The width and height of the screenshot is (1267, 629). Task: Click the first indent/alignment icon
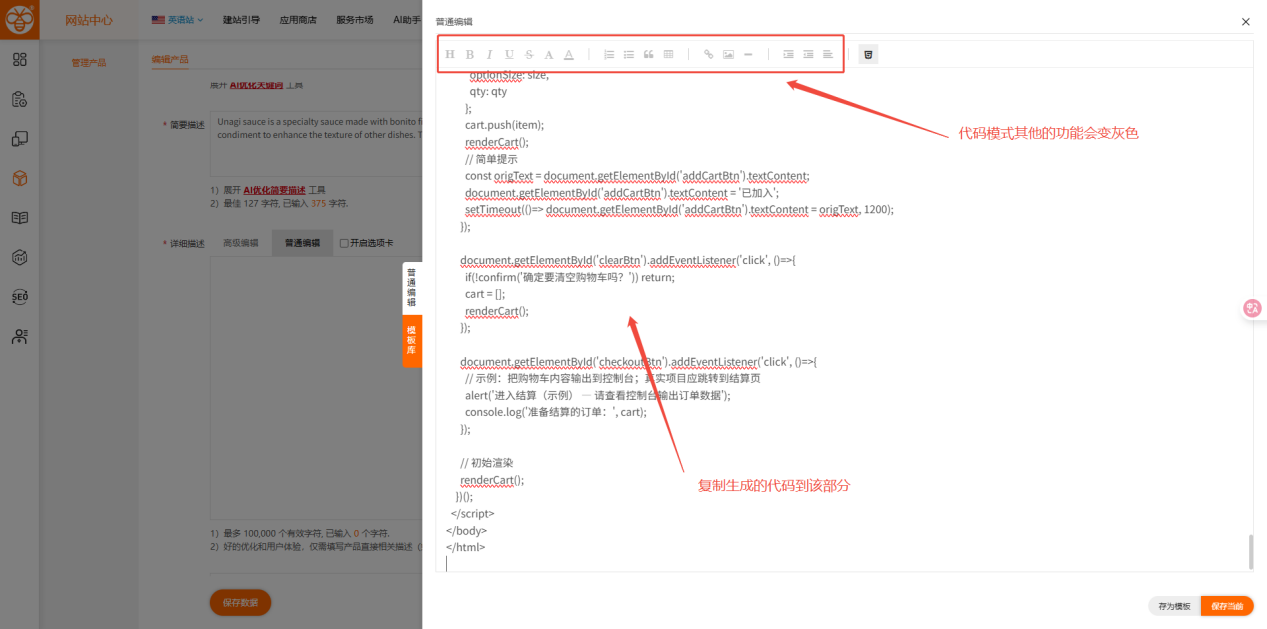coord(788,54)
